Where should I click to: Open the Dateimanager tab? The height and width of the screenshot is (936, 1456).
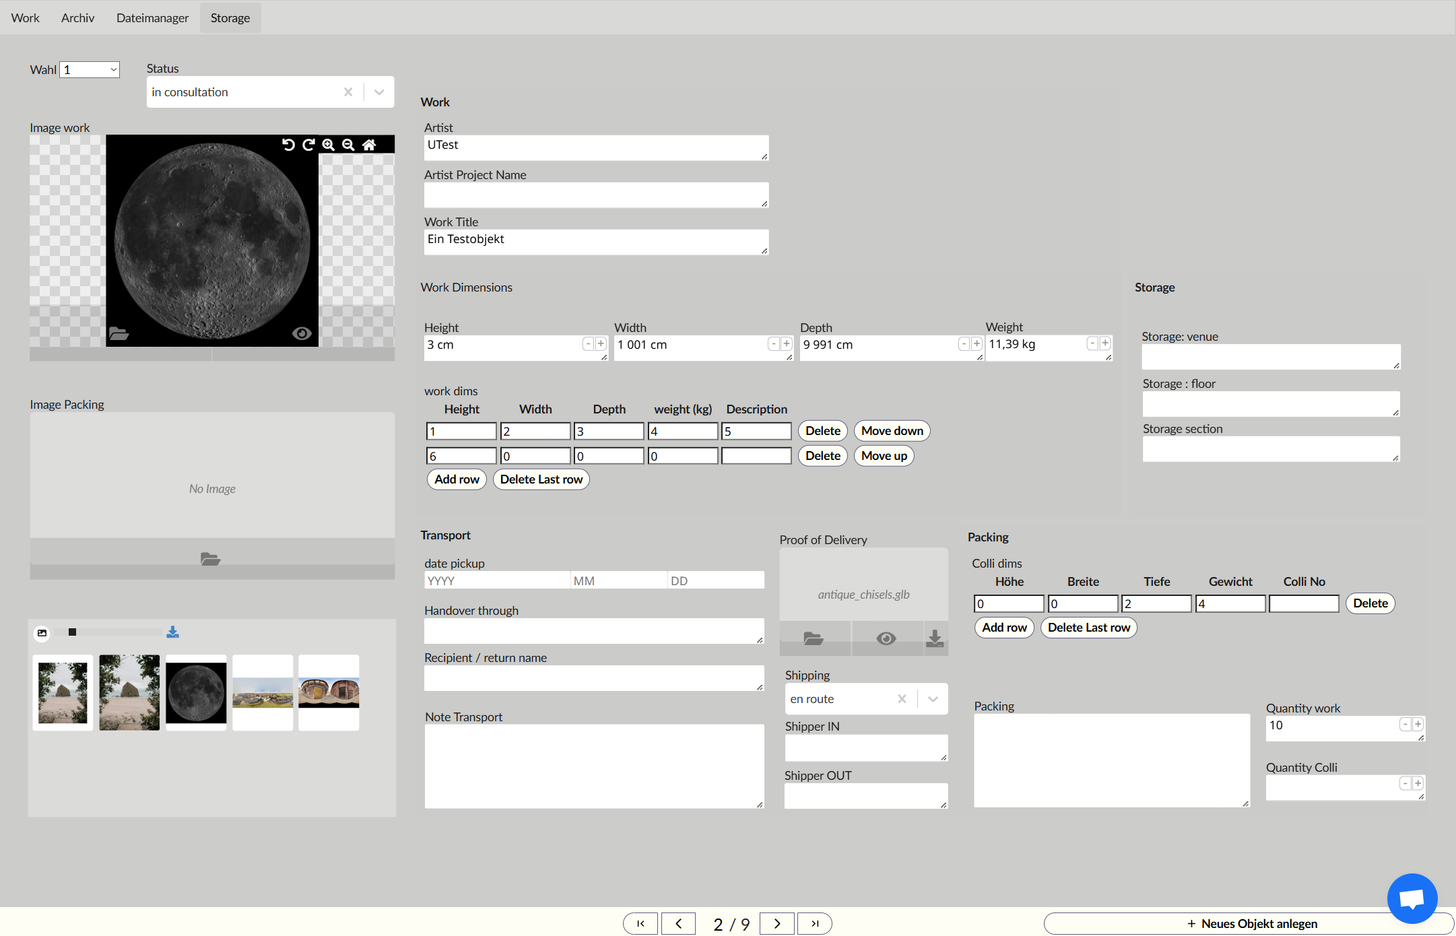pos(152,18)
